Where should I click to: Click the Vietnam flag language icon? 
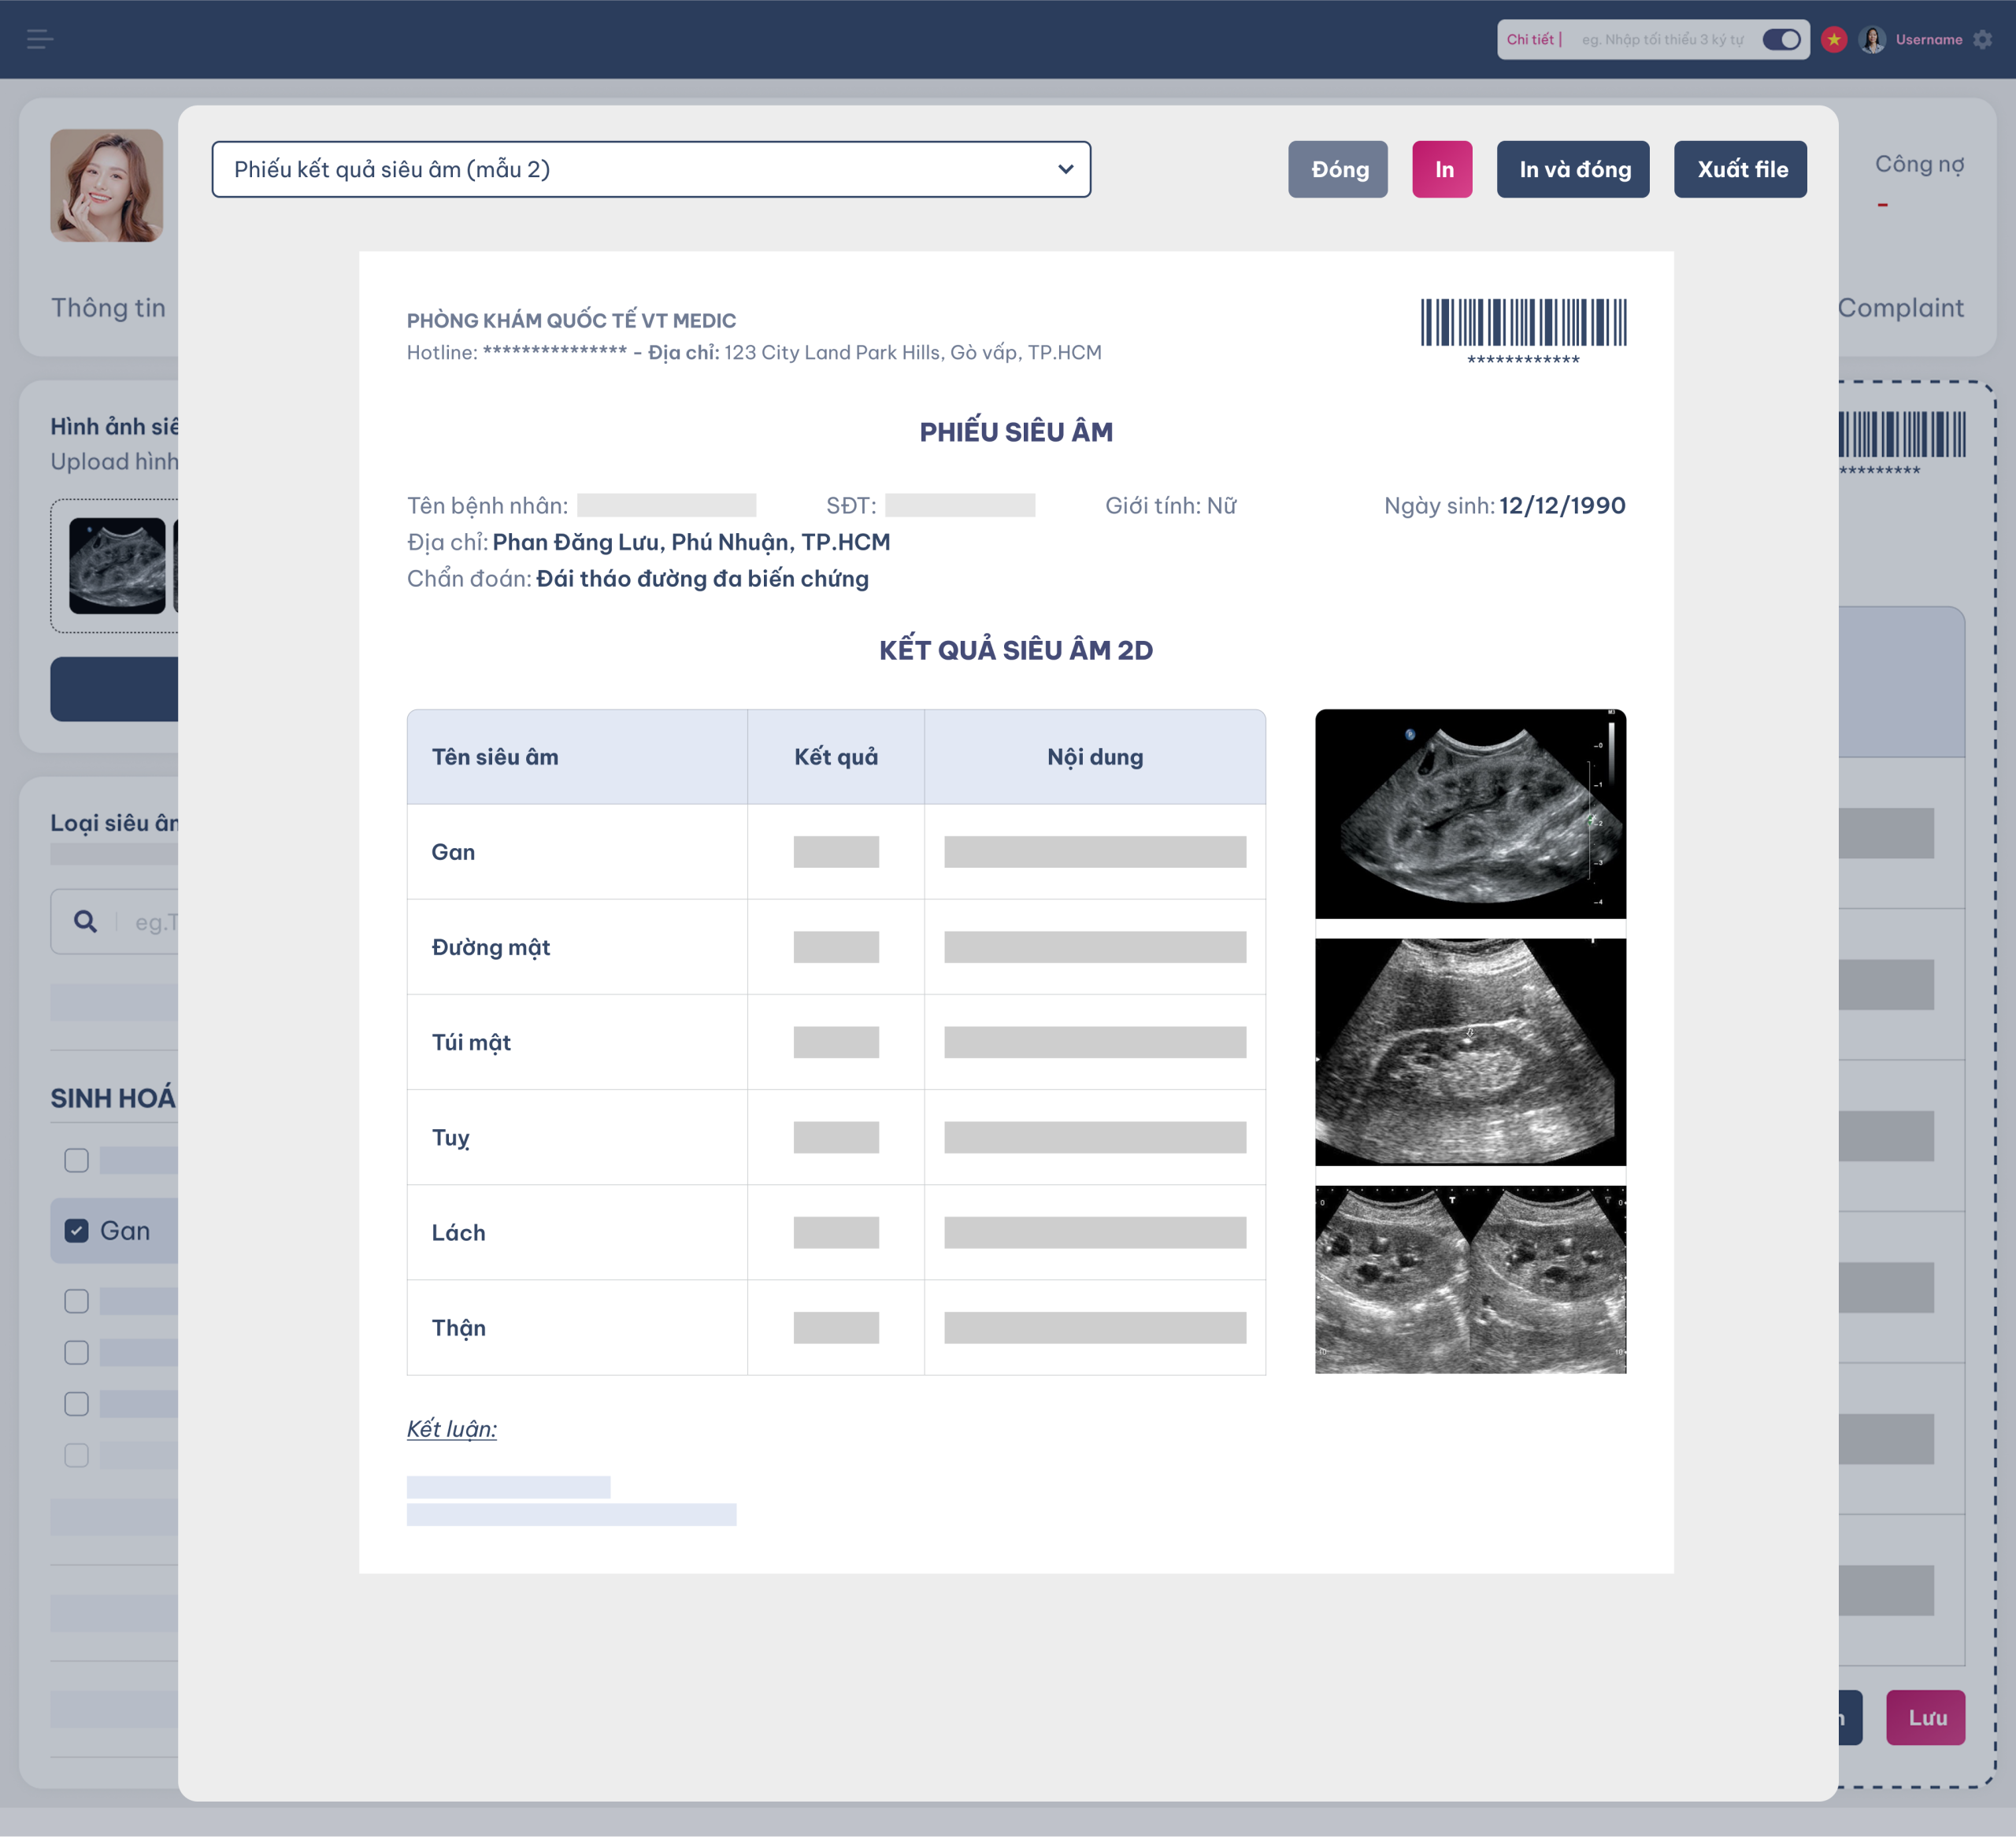(1833, 39)
